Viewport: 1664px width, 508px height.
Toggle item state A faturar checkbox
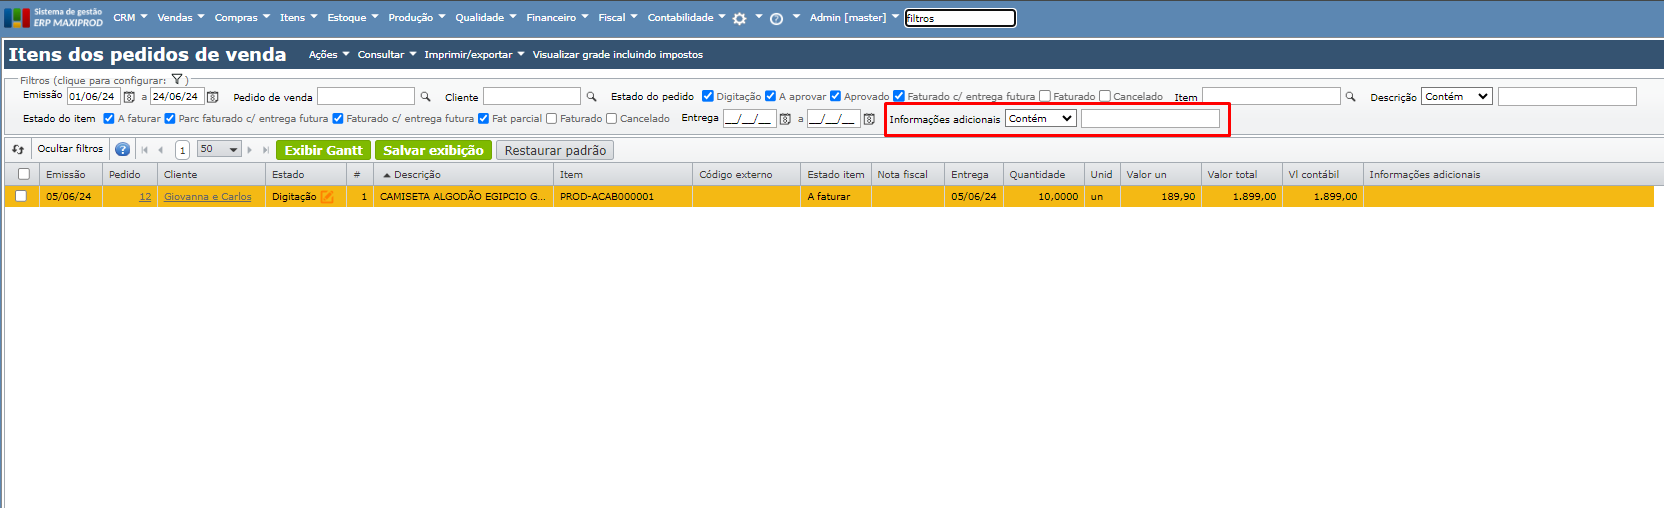click(109, 118)
